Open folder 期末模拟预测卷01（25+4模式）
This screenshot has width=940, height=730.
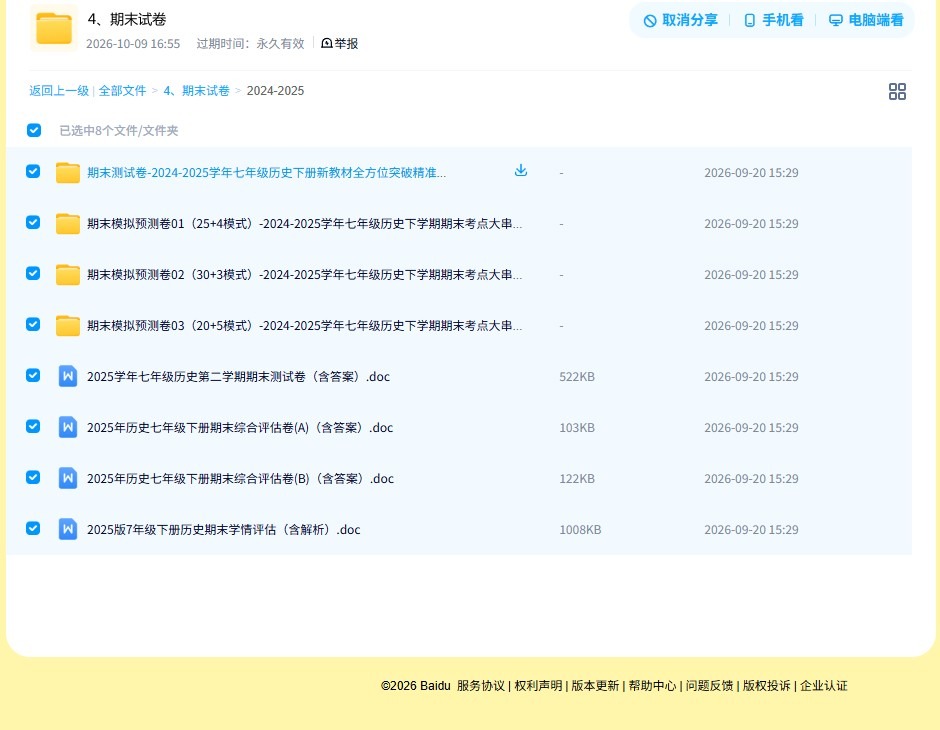[305, 224]
